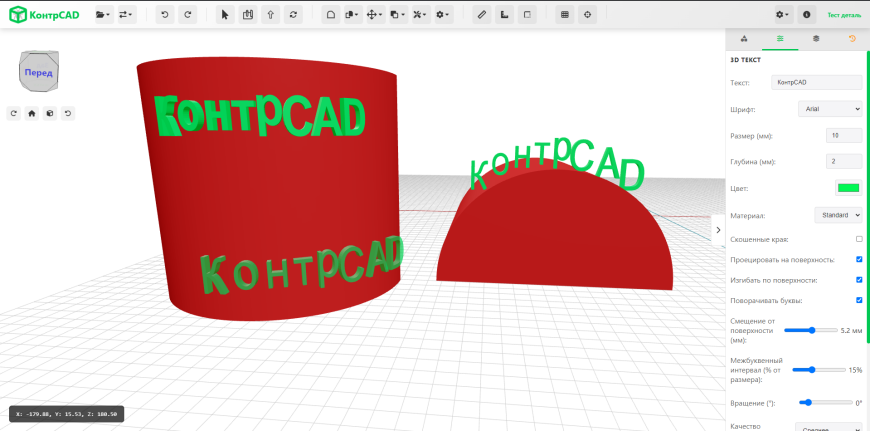Switch to the layers panel tab

pyautogui.click(x=816, y=39)
